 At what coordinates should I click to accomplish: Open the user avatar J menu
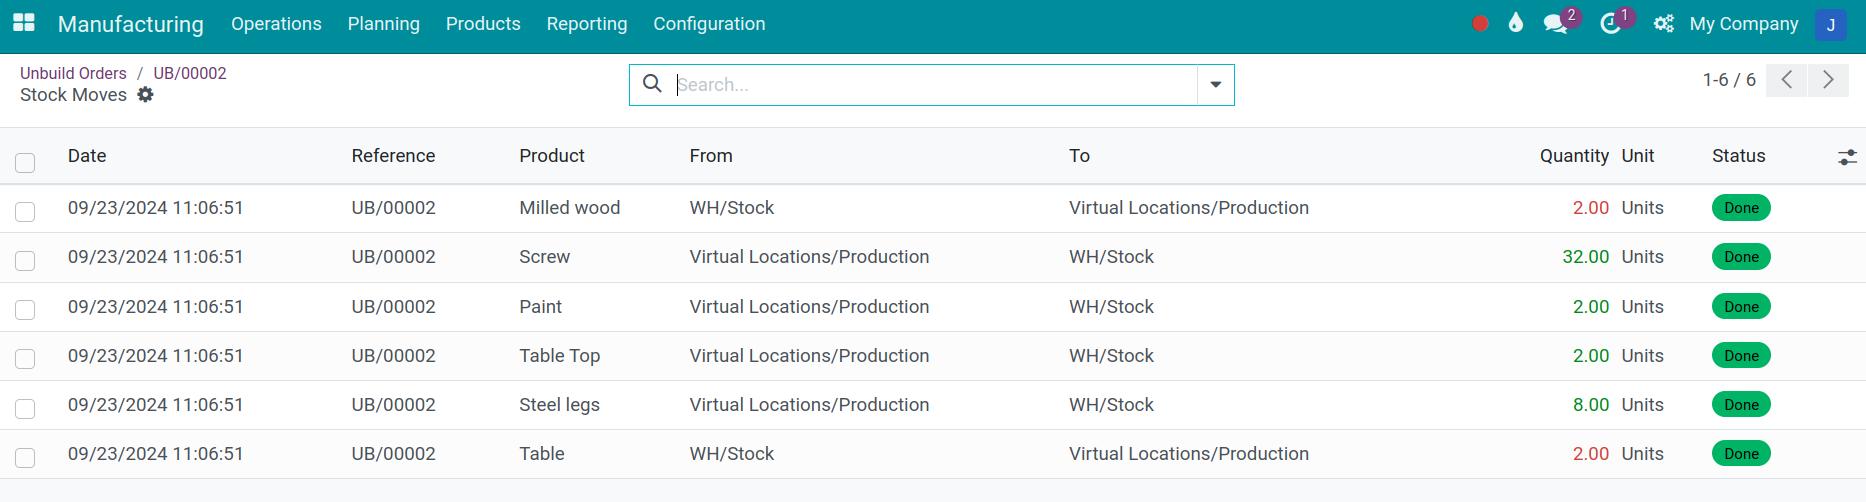[1830, 24]
